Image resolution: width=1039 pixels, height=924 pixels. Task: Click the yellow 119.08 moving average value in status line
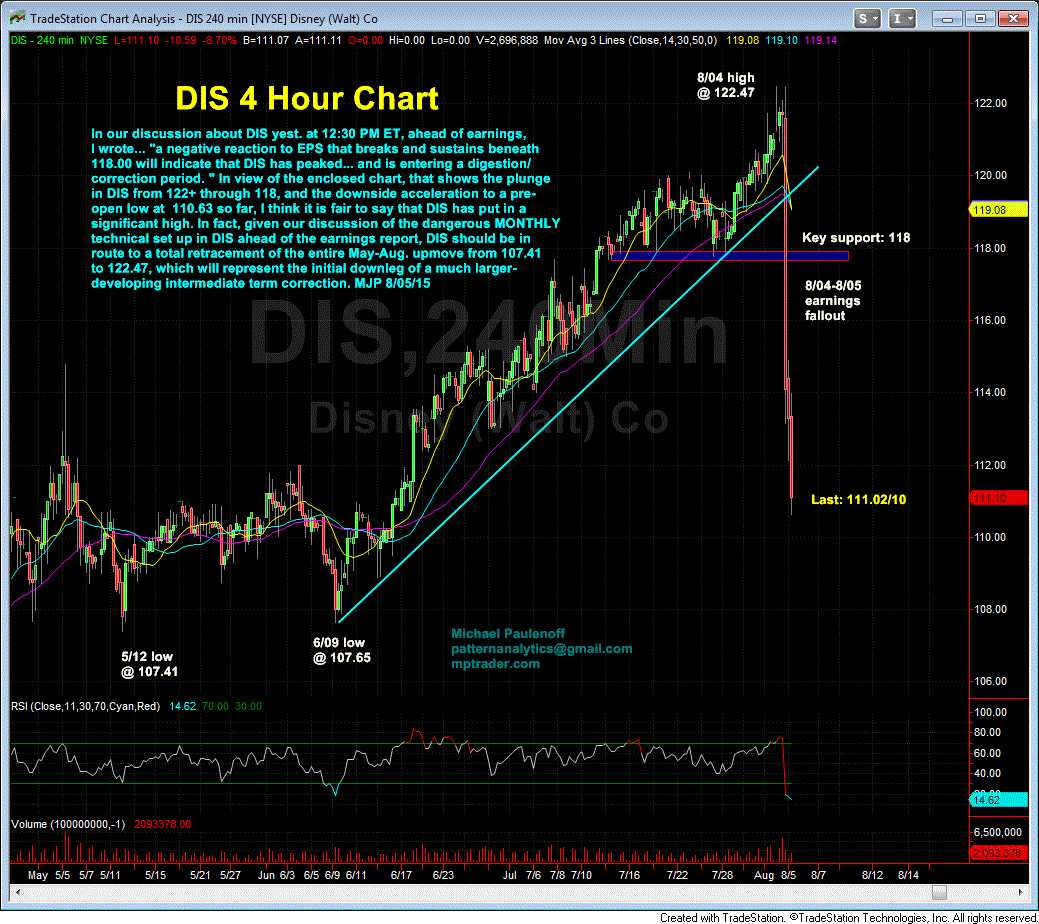[x=742, y=40]
